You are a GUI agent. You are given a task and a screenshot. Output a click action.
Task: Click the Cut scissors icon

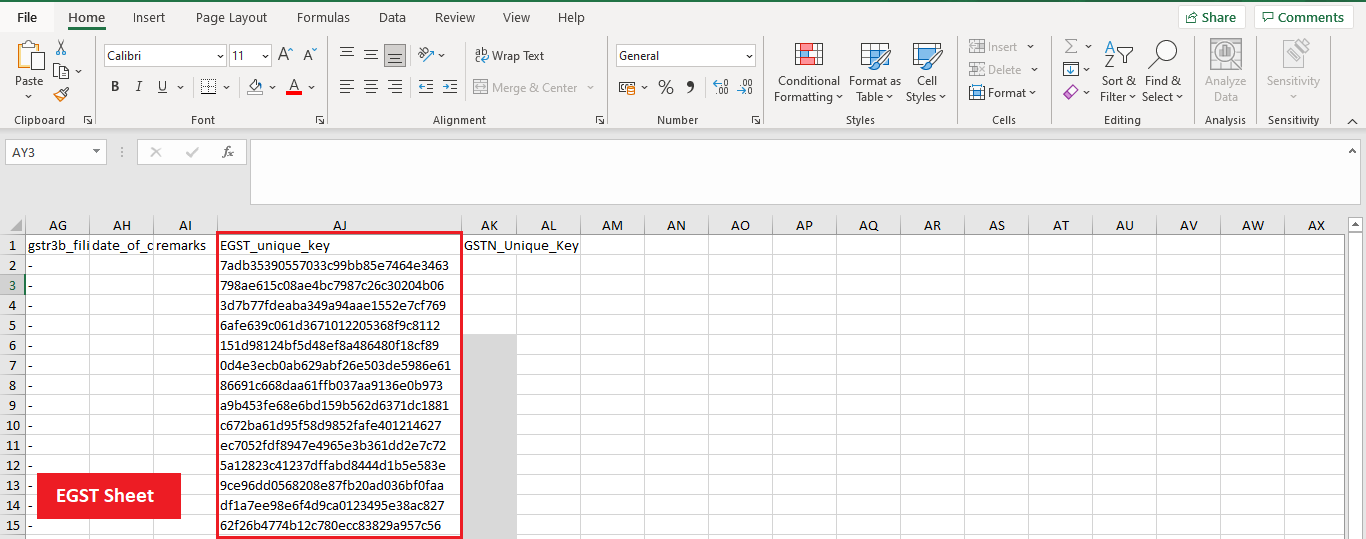coord(61,48)
